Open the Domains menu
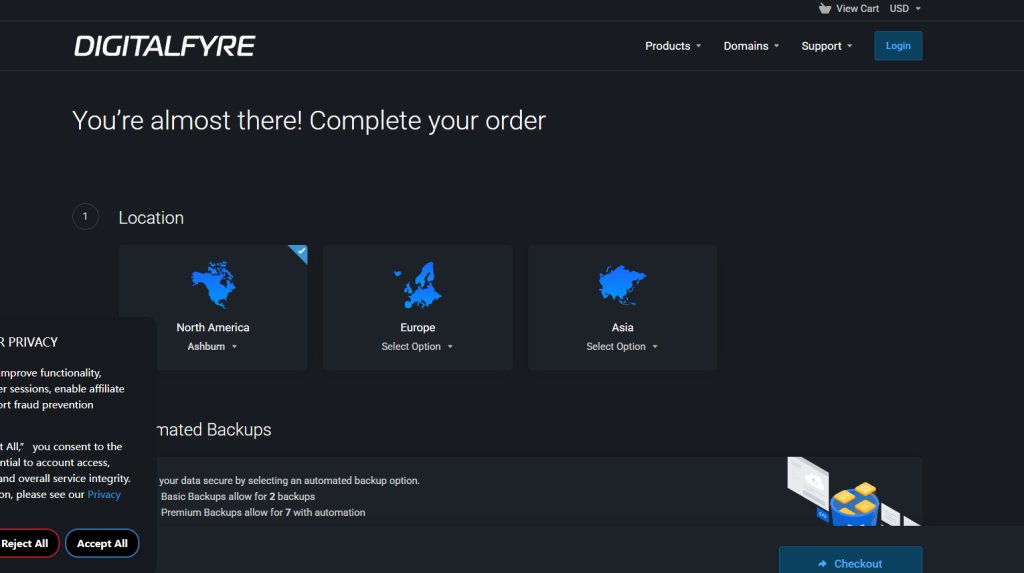The height and width of the screenshot is (573, 1024). [751, 46]
